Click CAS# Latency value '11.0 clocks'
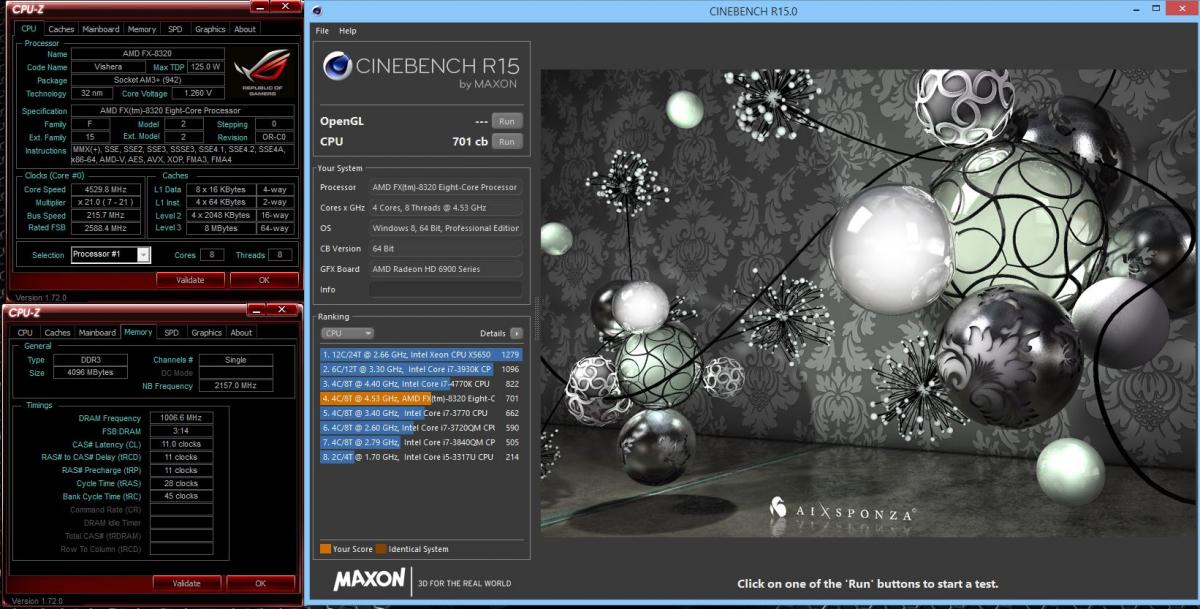 coord(180,444)
